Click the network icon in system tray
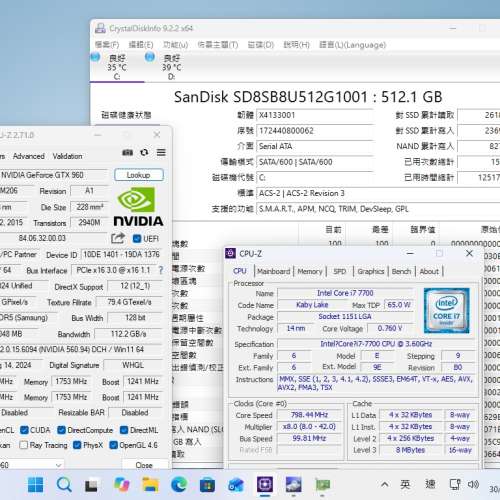The width and height of the screenshot is (500, 500). click(455, 484)
